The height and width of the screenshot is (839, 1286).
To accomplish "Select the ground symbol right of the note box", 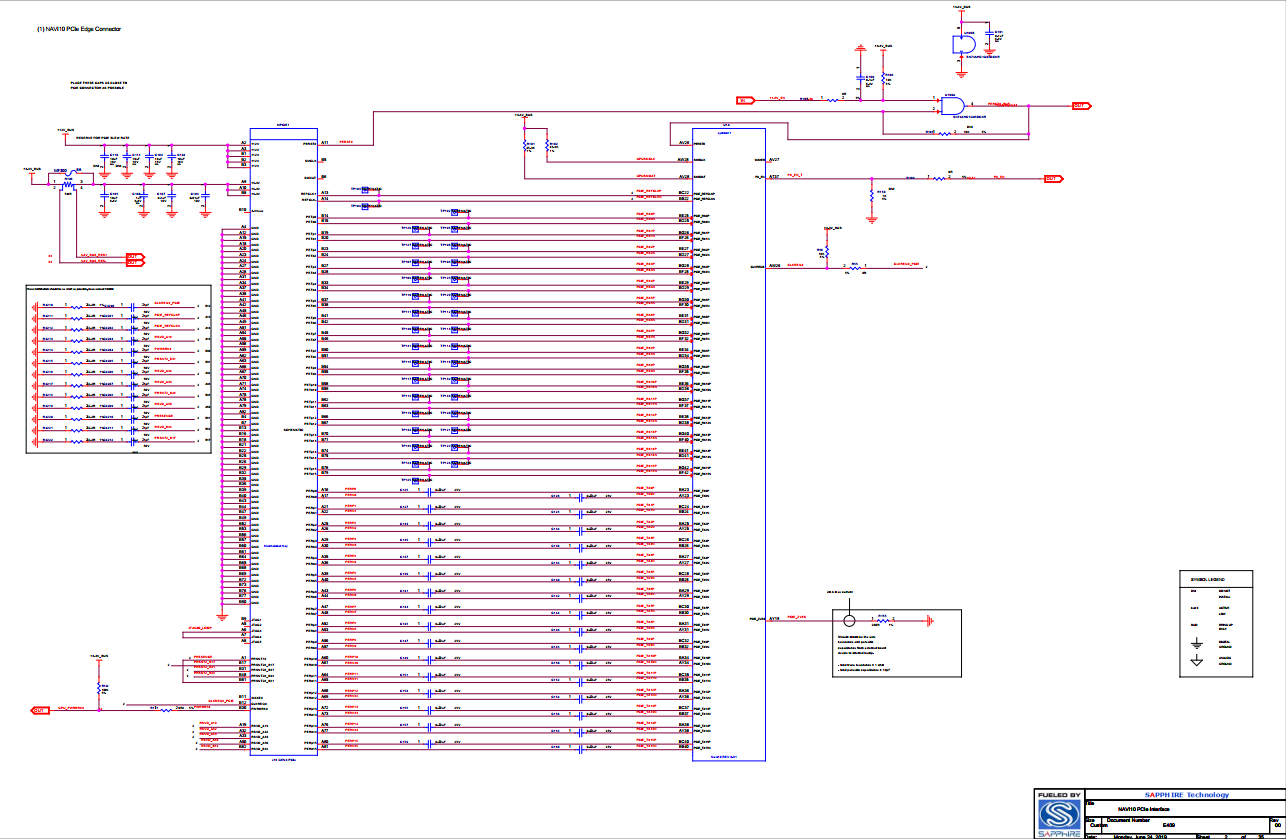I will click(x=928, y=620).
